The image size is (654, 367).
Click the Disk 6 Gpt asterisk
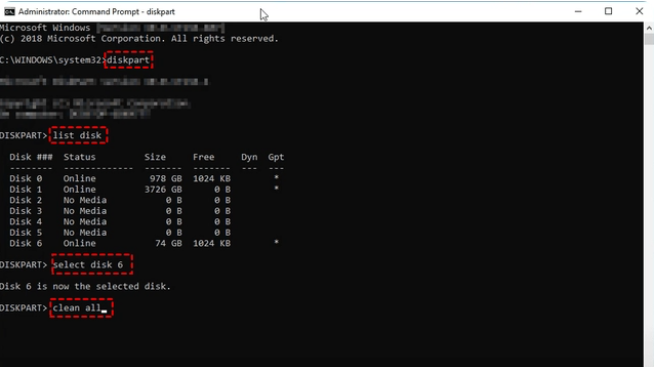point(276,242)
